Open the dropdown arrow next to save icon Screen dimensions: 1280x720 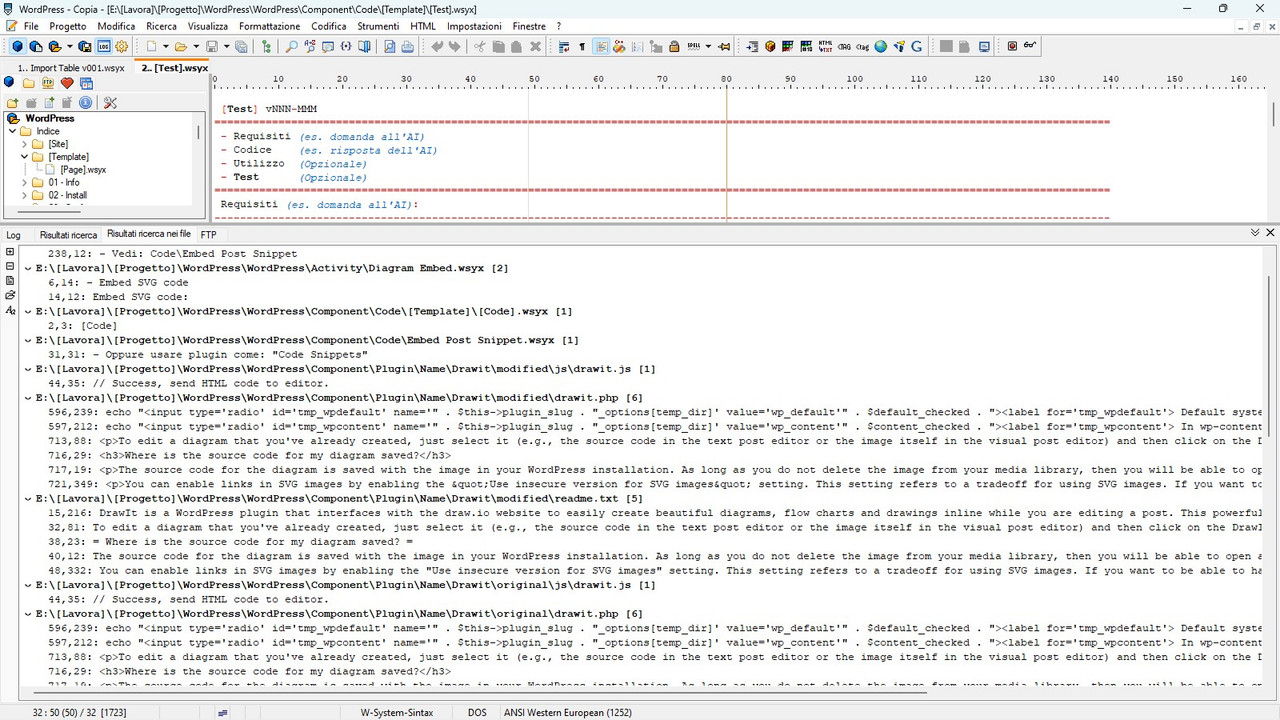(x=227, y=46)
